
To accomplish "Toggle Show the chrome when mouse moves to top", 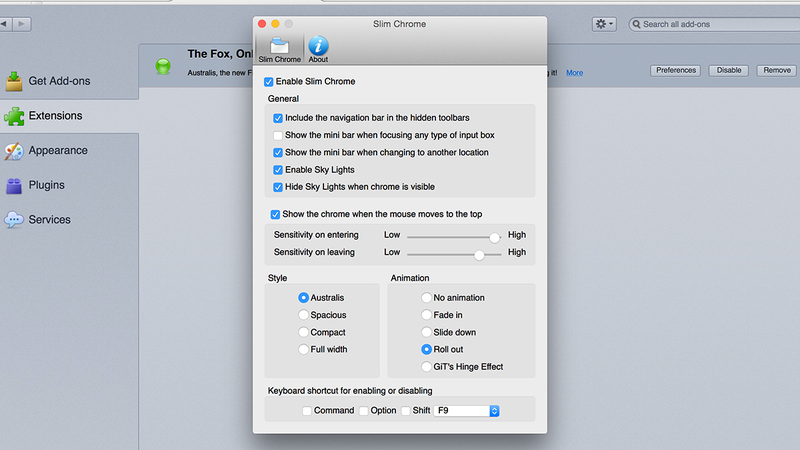I will pyautogui.click(x=275, y=214).
